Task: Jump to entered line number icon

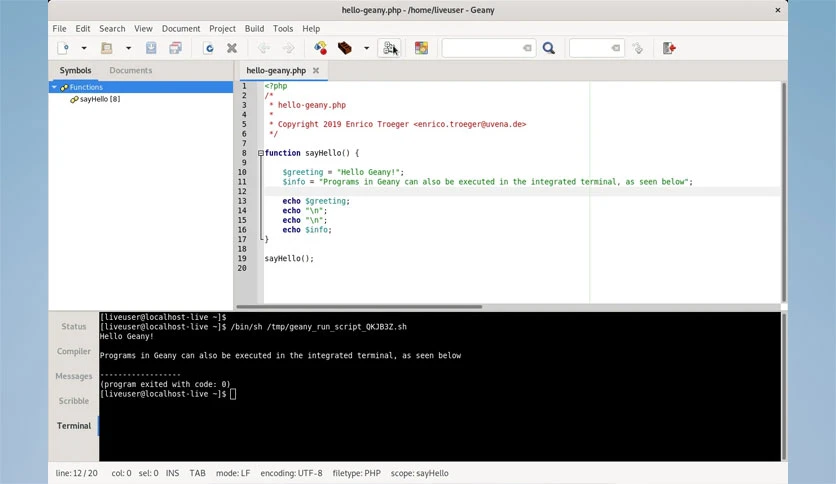Action: click(638, 49)
